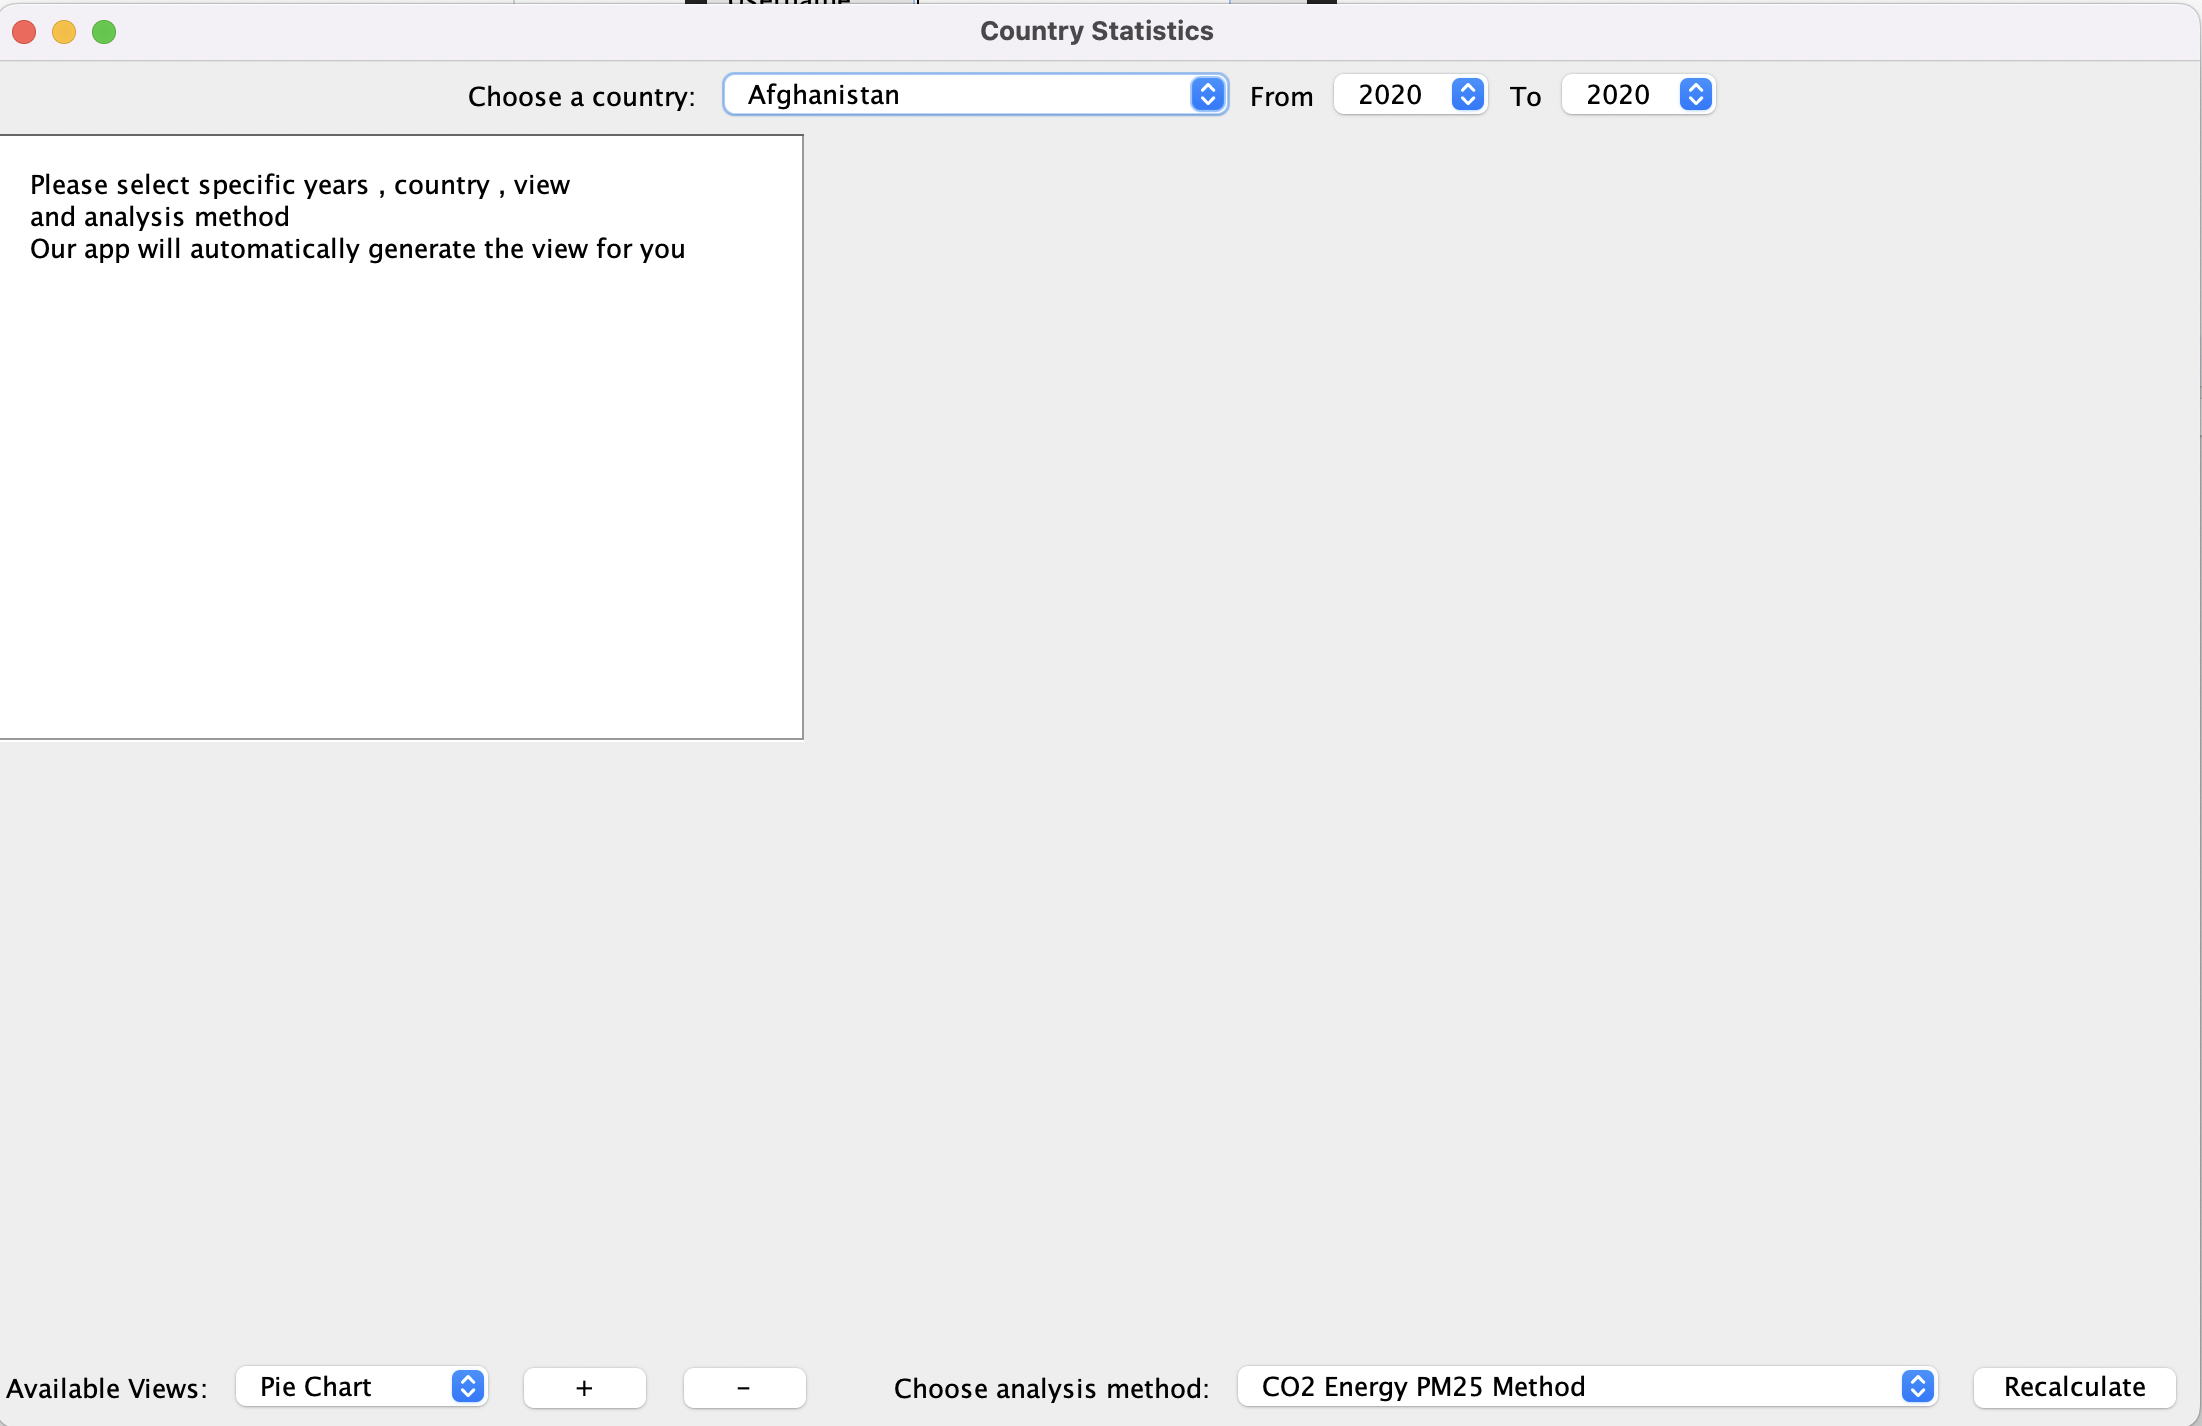This screenshot has width=2202, height=1426.
Task: Open the From year 2020 dropdown
Action: [1392, 95]
